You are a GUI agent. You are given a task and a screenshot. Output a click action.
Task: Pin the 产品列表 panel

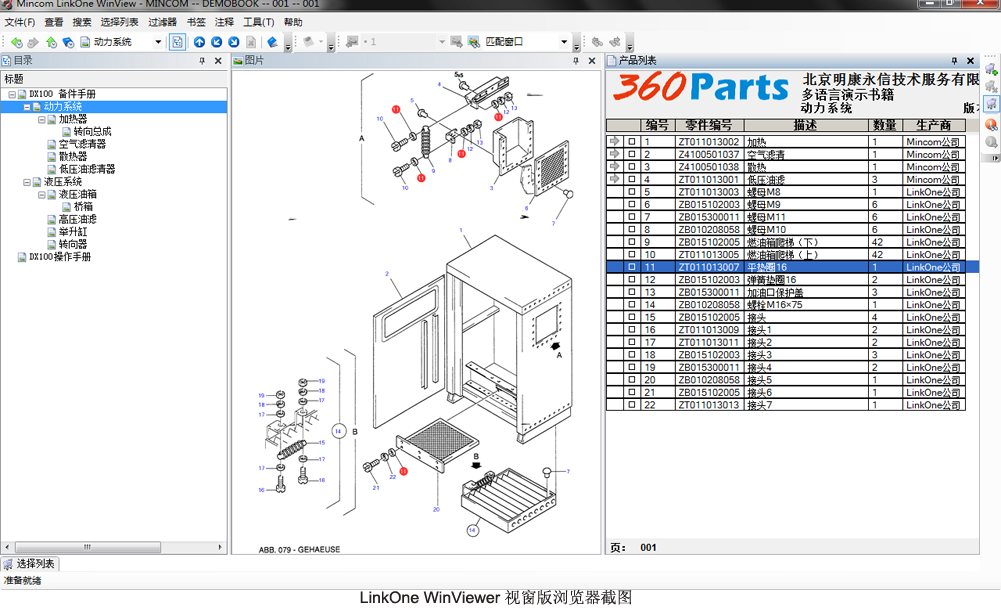(954, 61)
